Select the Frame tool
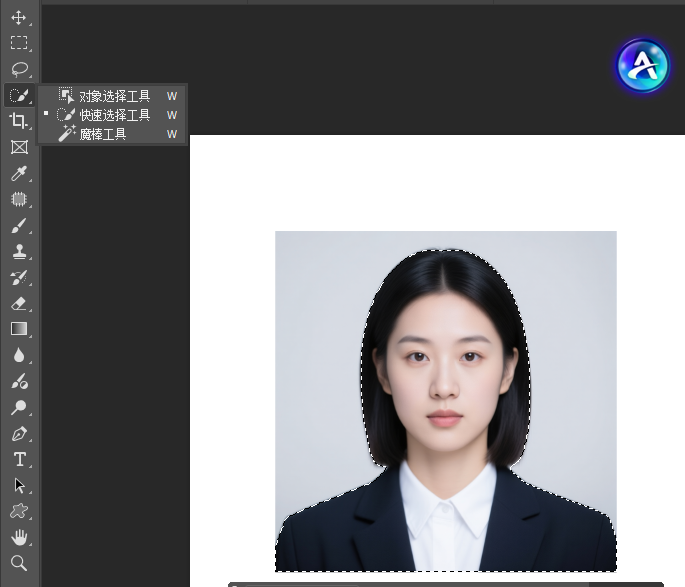The width and height of the screenshot is (685, 587). pyautogui.click(x=19, y=147)
